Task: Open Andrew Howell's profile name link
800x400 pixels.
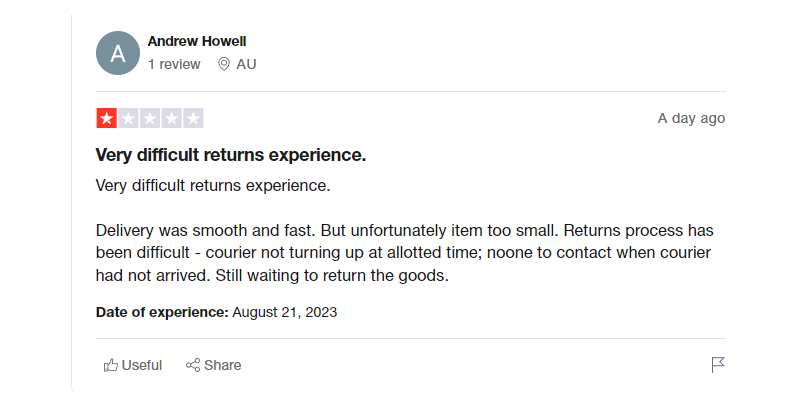Action: coord(197,41)
